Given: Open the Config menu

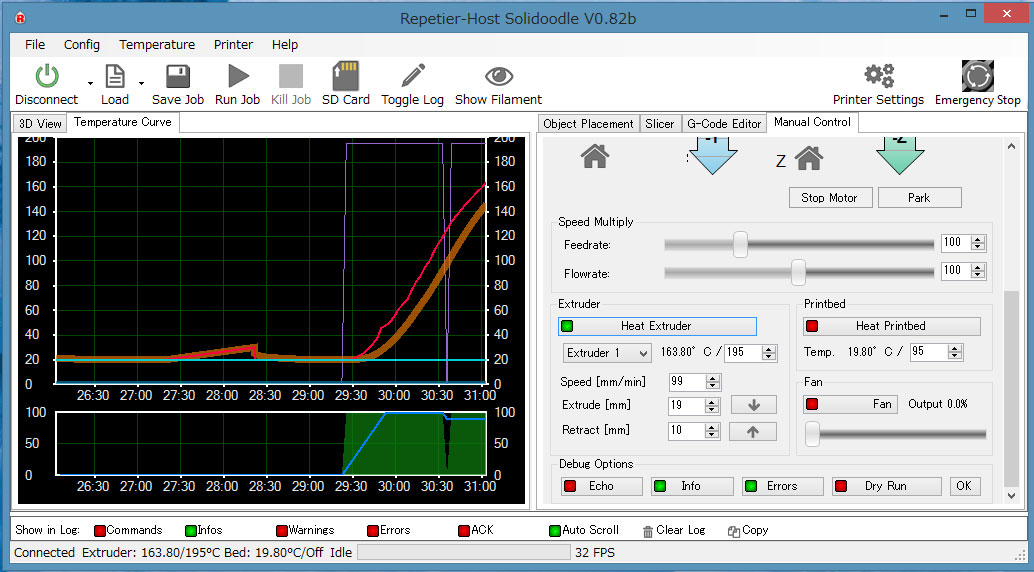Looking at the screenshot, I should click(x=82, y=45).
